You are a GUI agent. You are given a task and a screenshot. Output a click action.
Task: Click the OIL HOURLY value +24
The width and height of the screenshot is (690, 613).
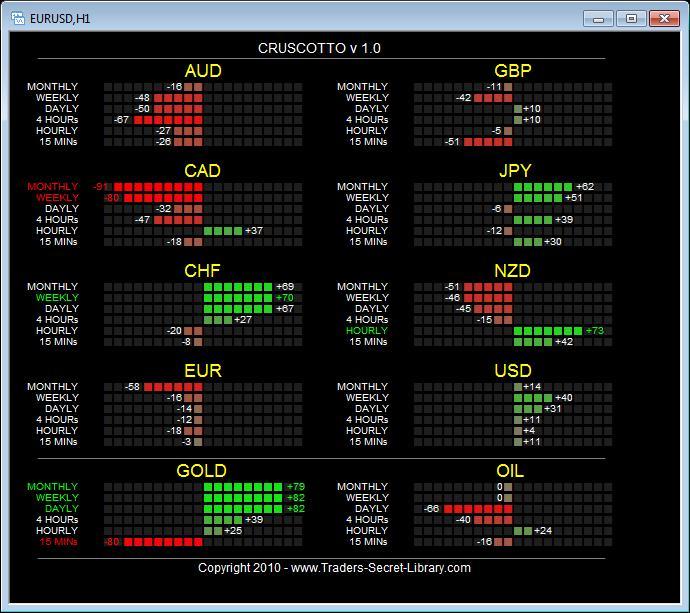[x=543, y=531]
